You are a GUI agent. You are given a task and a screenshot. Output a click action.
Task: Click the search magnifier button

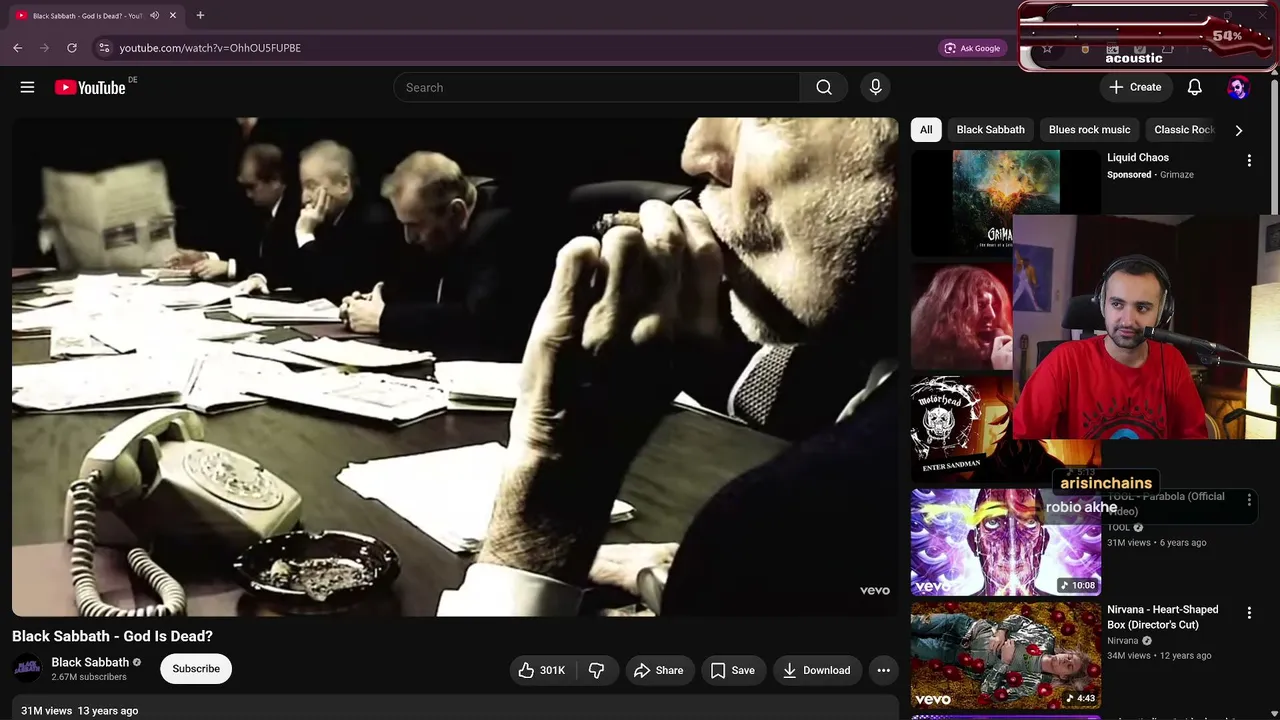click(824, 87)
